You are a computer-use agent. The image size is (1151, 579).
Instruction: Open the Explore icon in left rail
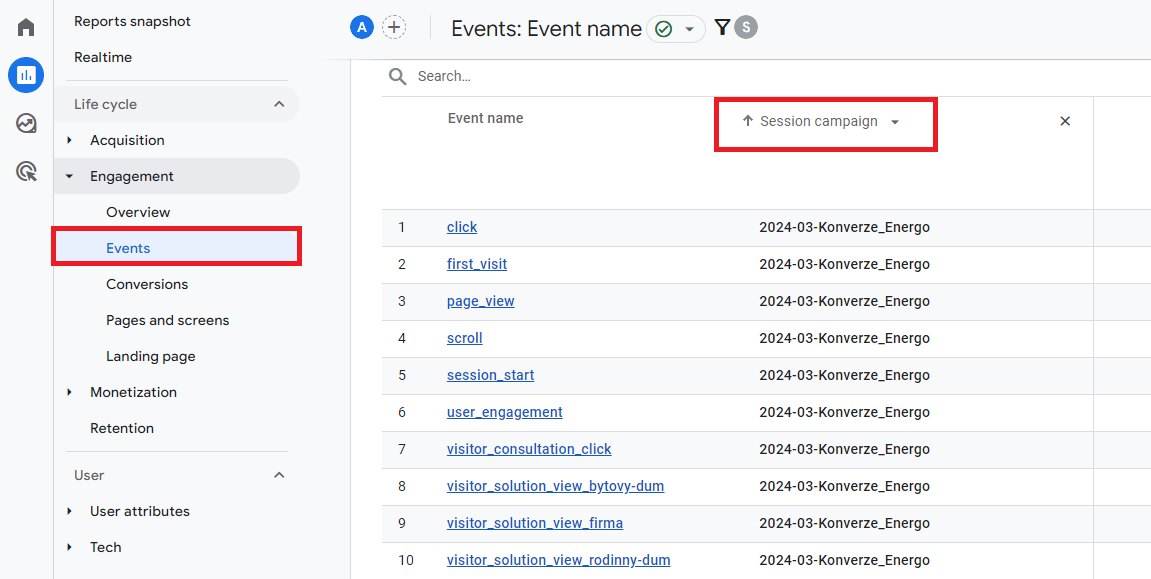tap(26, 123)
